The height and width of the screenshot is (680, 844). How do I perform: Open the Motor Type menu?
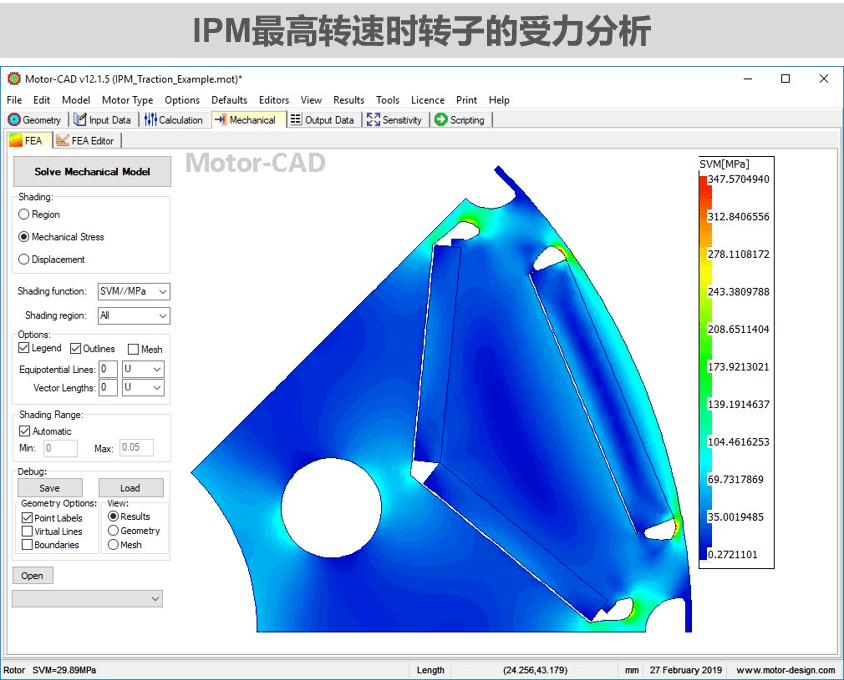point(127,100)
